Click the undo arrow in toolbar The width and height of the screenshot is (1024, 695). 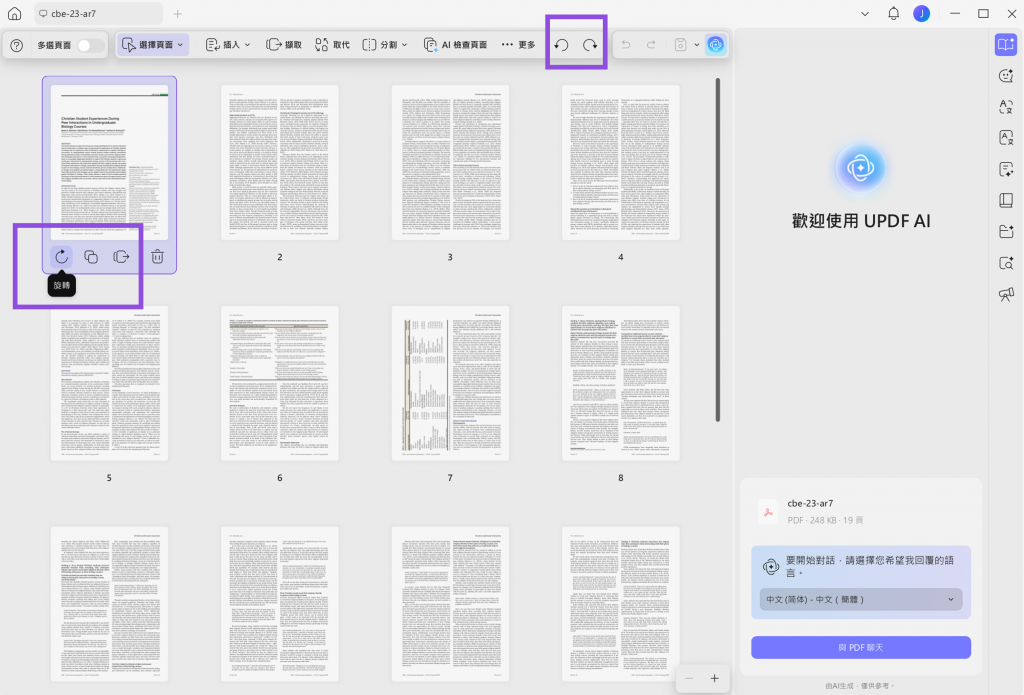(626, 45)
